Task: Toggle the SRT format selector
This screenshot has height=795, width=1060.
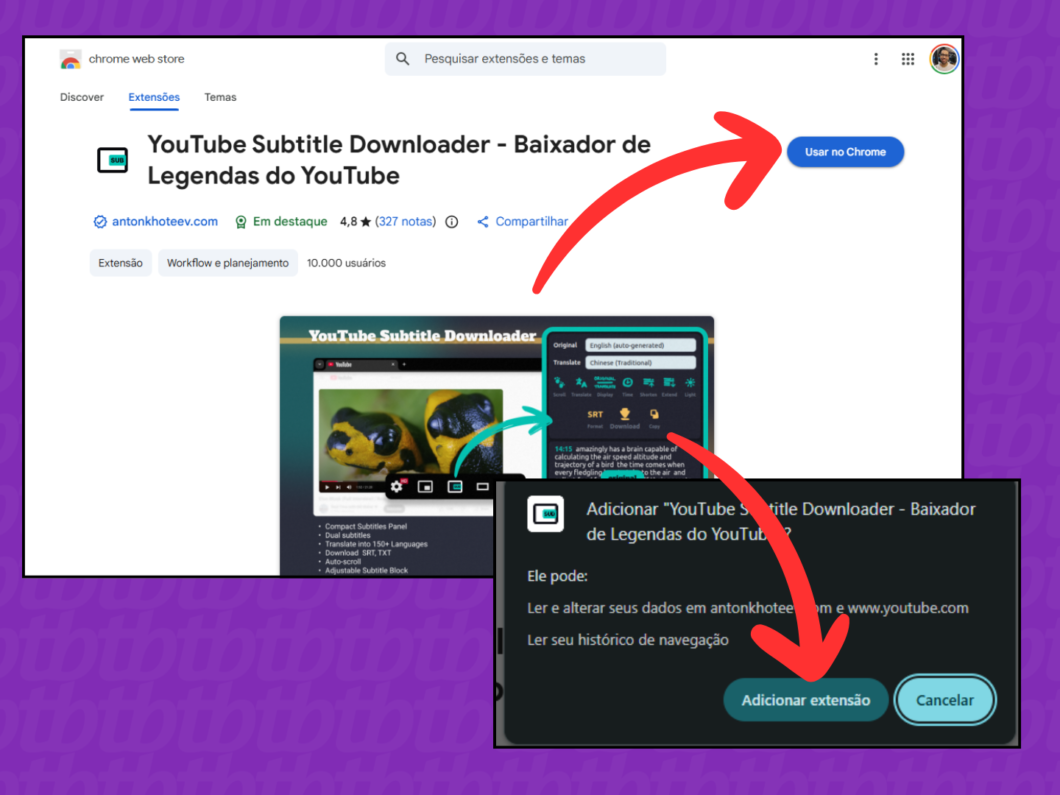Action: (595, 414)
